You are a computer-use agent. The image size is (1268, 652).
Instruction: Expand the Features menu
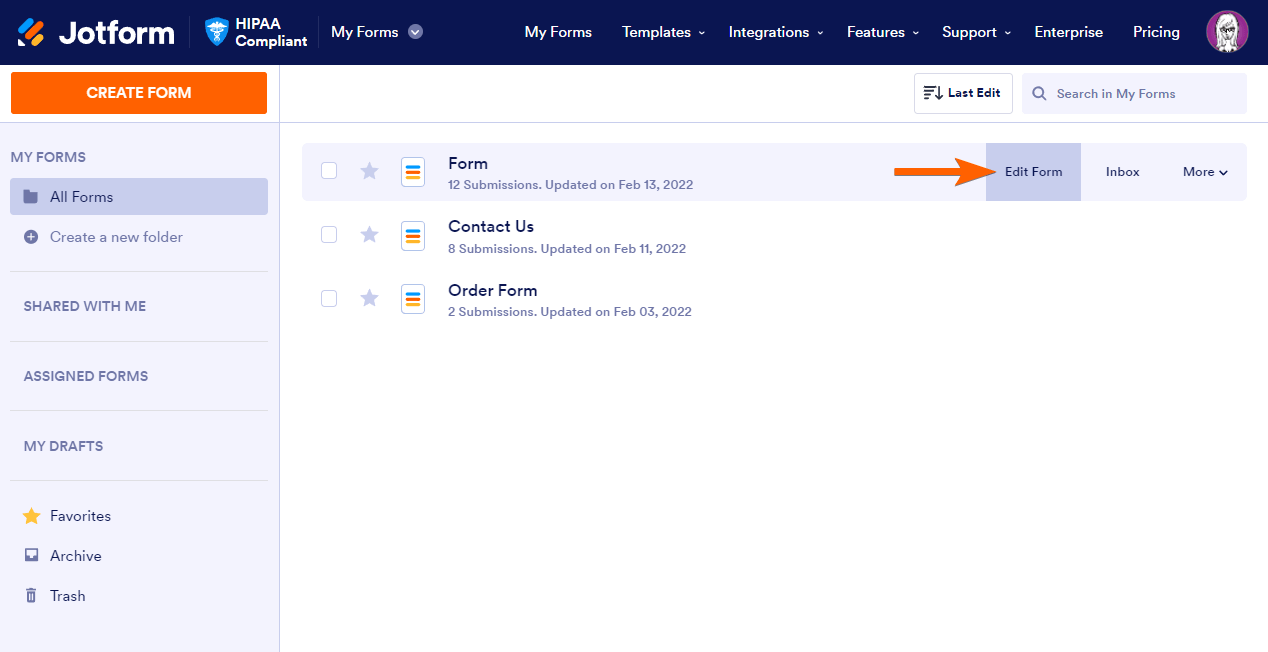[x=883, y=32]
